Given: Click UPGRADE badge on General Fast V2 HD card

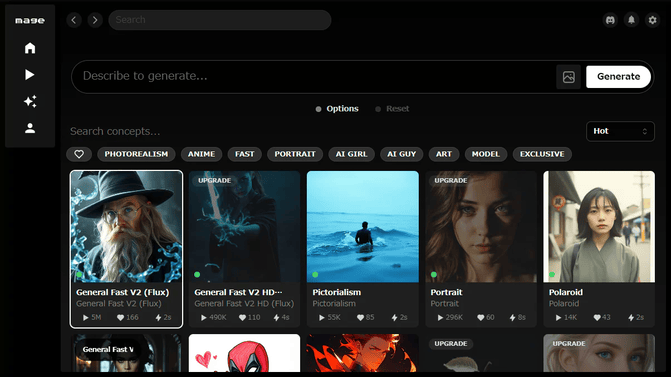Looking at the screenshot, I should tap(215, 181).
